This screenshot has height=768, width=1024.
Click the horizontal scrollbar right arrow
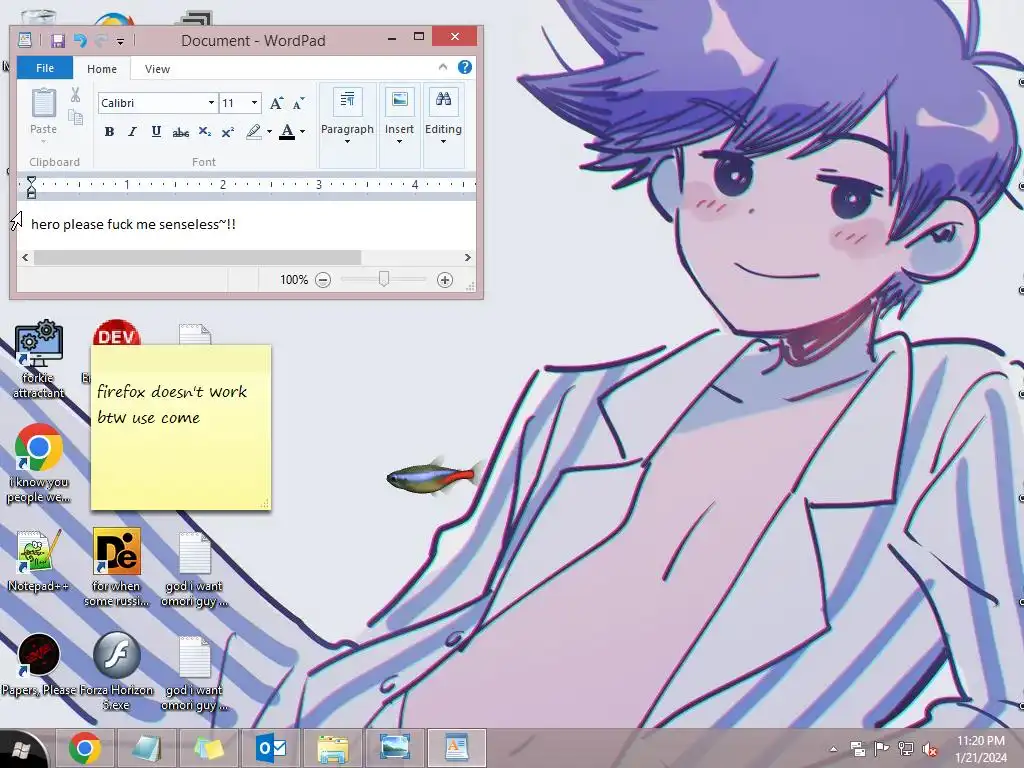[x=468, y=257]
